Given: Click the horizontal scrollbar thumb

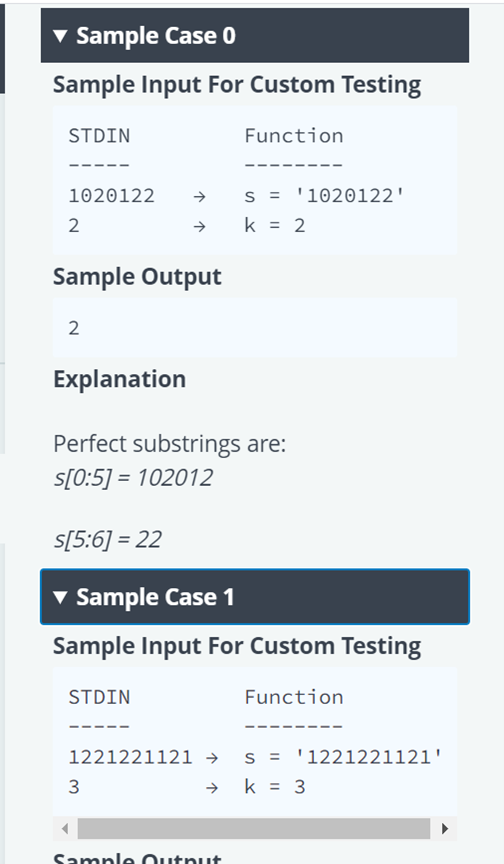Looking at the screenshot, I should [253, 828].
